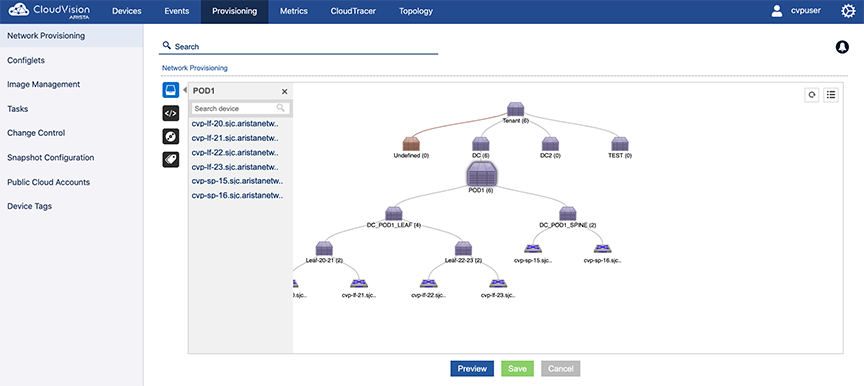Select the Tenant (6) container node
864x386 pixels.
(x=516, y=109)
